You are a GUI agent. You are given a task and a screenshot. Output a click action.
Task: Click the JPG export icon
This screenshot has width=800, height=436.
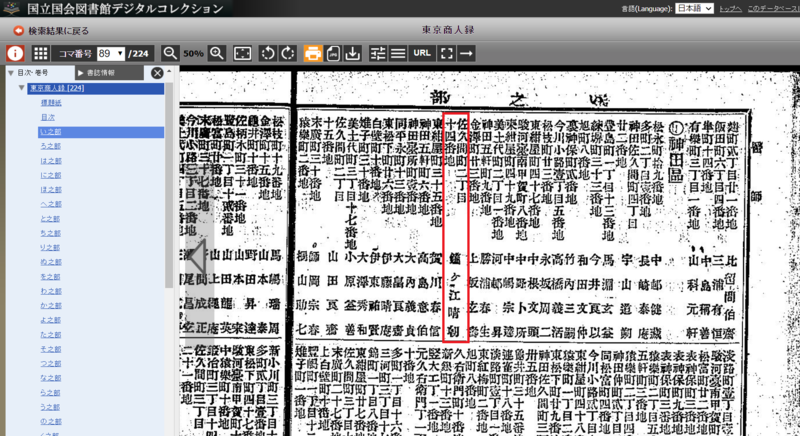click(x=333, y=53)
